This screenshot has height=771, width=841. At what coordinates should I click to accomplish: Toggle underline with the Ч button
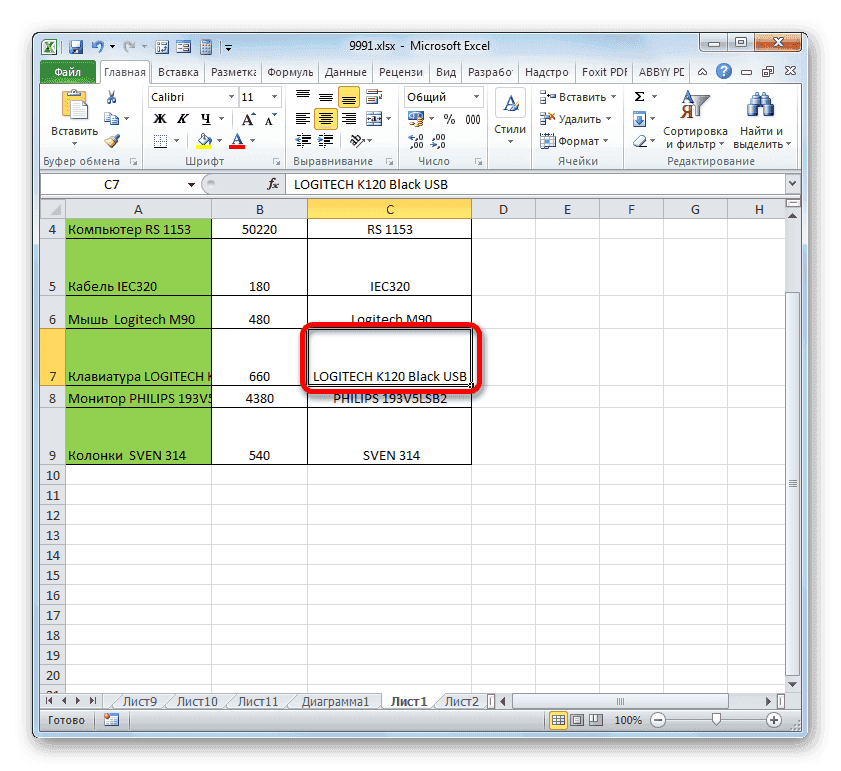(x=205, y=119)
